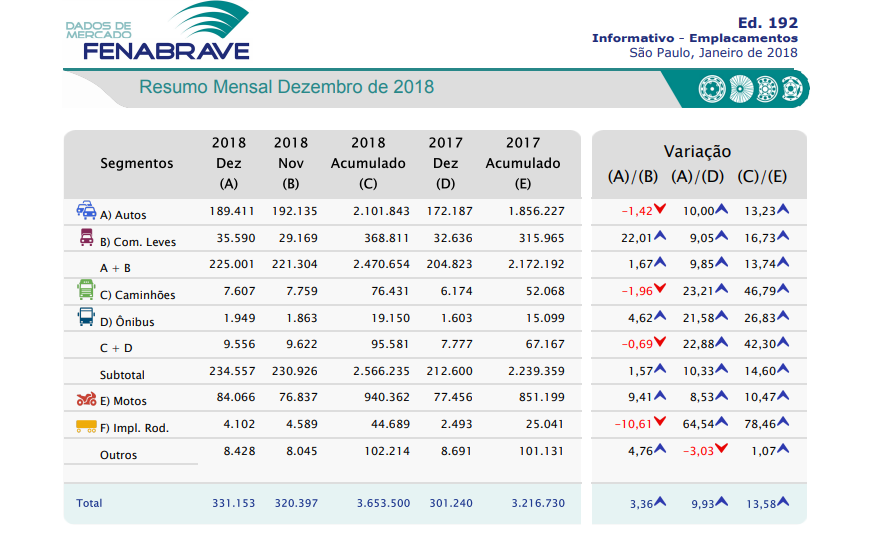Click the Total row label

pos(89,503)
